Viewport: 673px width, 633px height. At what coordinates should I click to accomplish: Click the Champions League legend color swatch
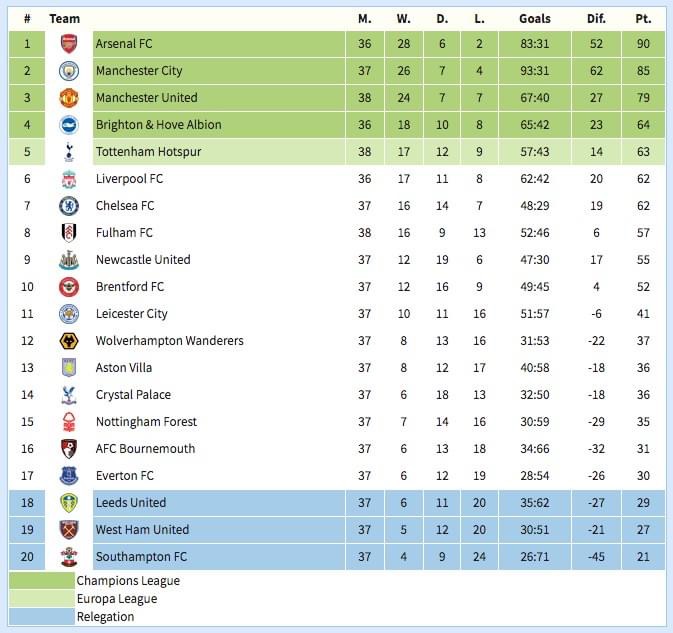click(x=42, y=581)
